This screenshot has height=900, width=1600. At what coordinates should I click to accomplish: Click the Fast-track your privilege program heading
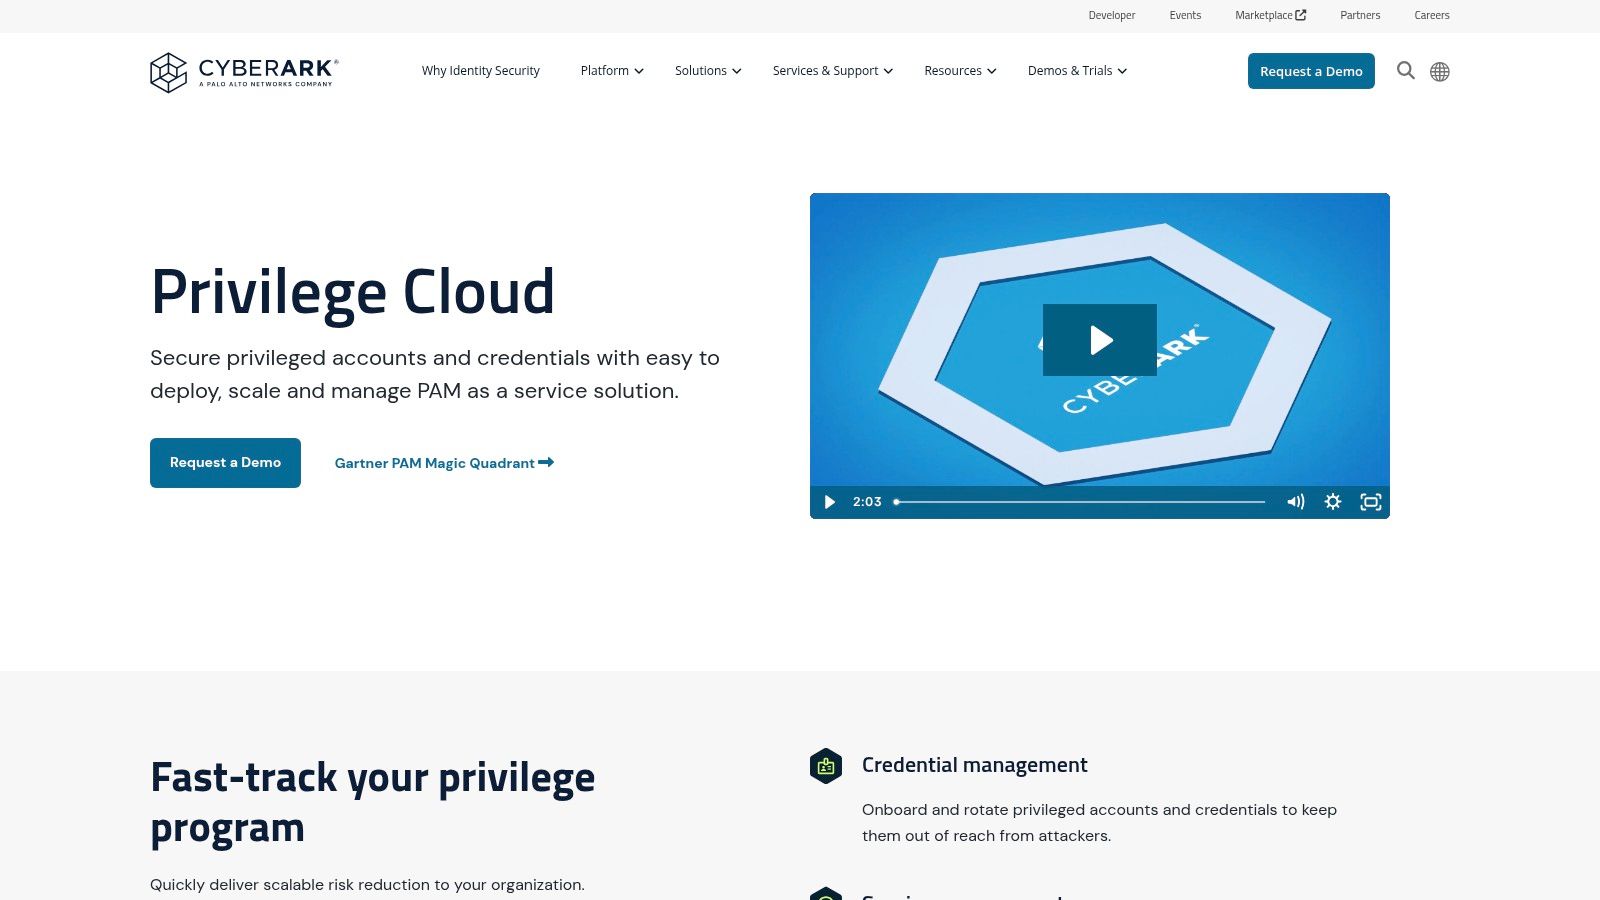(x=372, y=803)
